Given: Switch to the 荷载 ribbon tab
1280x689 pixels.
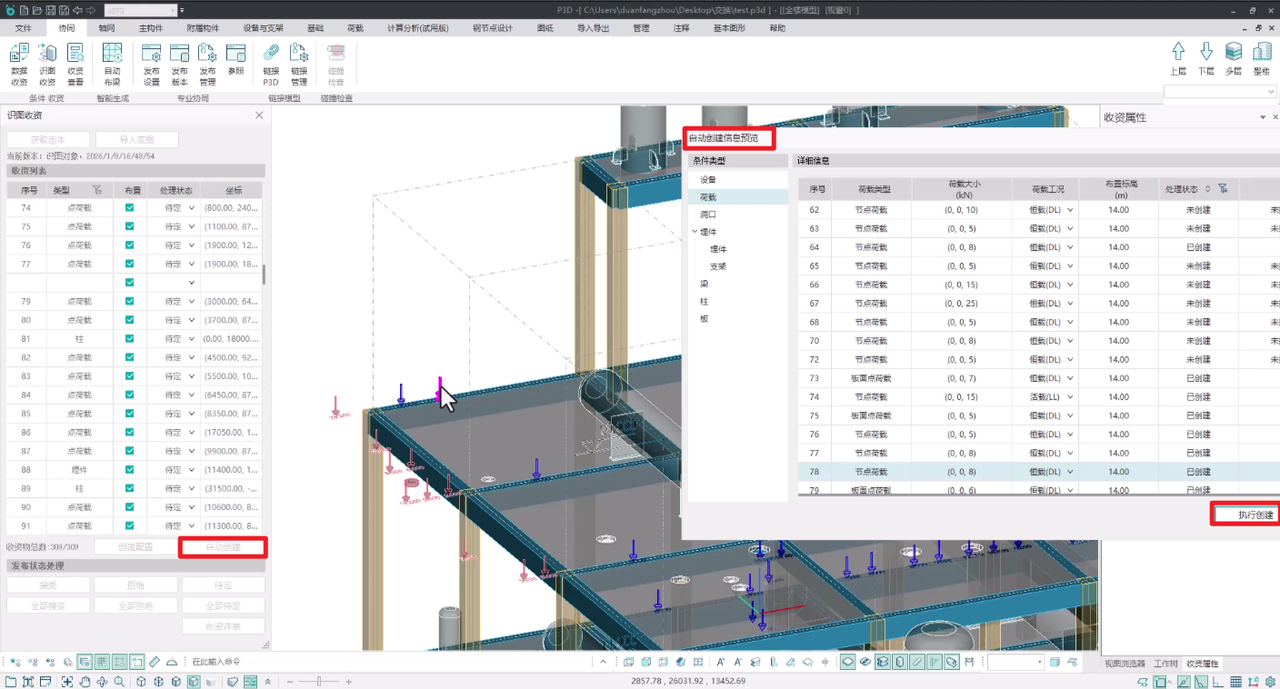Looking at the screenshot, I should pyautogui.click(x=355, y=28).
